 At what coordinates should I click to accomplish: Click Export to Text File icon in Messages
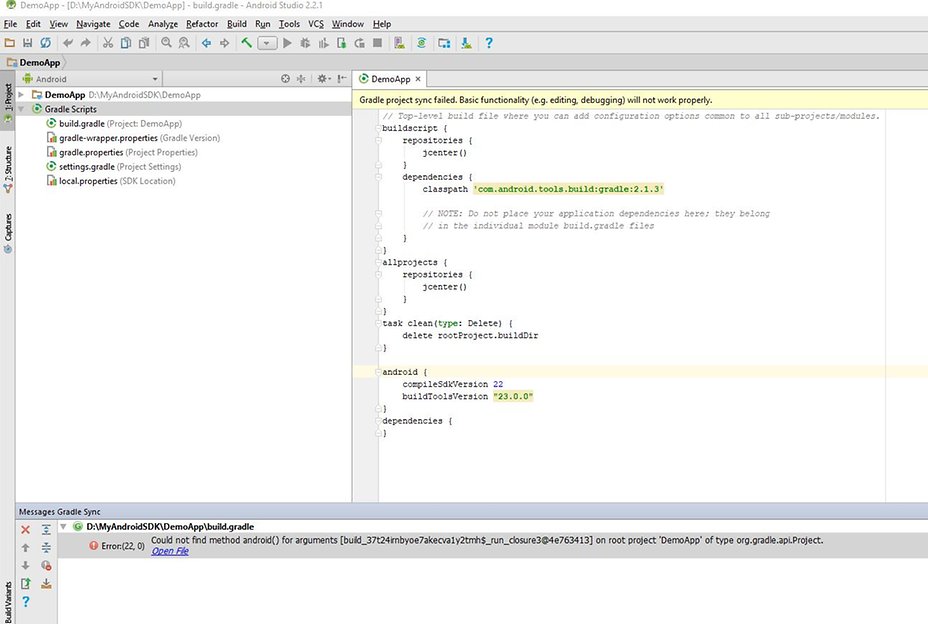tap(25, 584)
